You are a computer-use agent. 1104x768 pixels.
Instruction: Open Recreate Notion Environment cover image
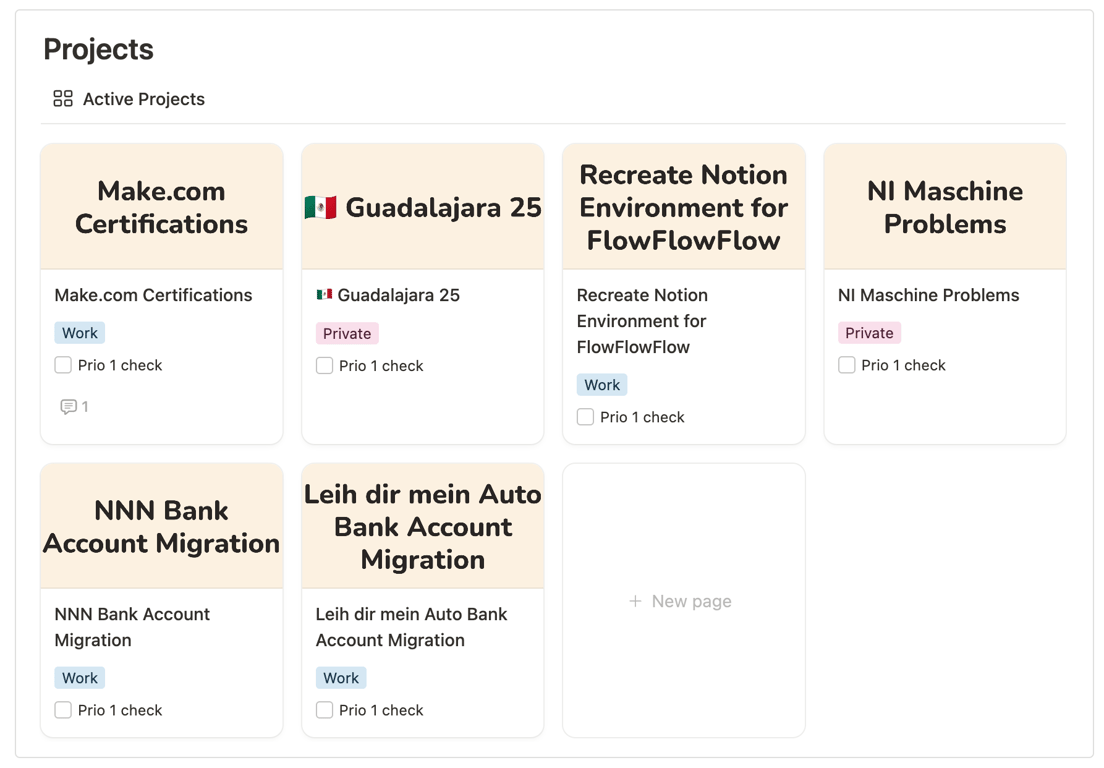(x=684, y=207)
